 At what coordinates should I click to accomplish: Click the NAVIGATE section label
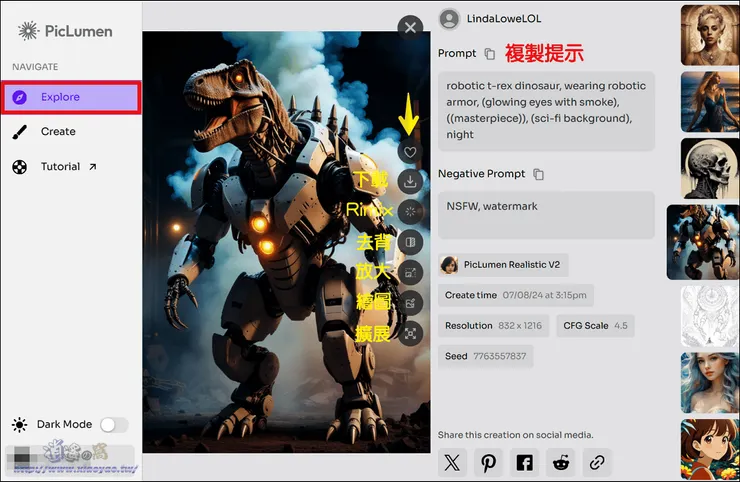[x=35, y=67]
